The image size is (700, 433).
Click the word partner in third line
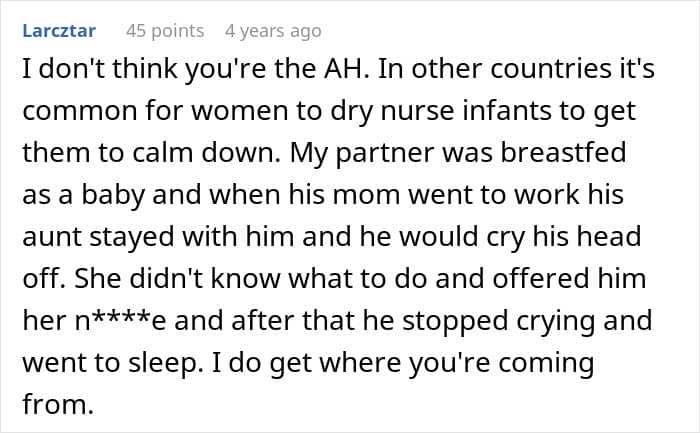point(384,153)
